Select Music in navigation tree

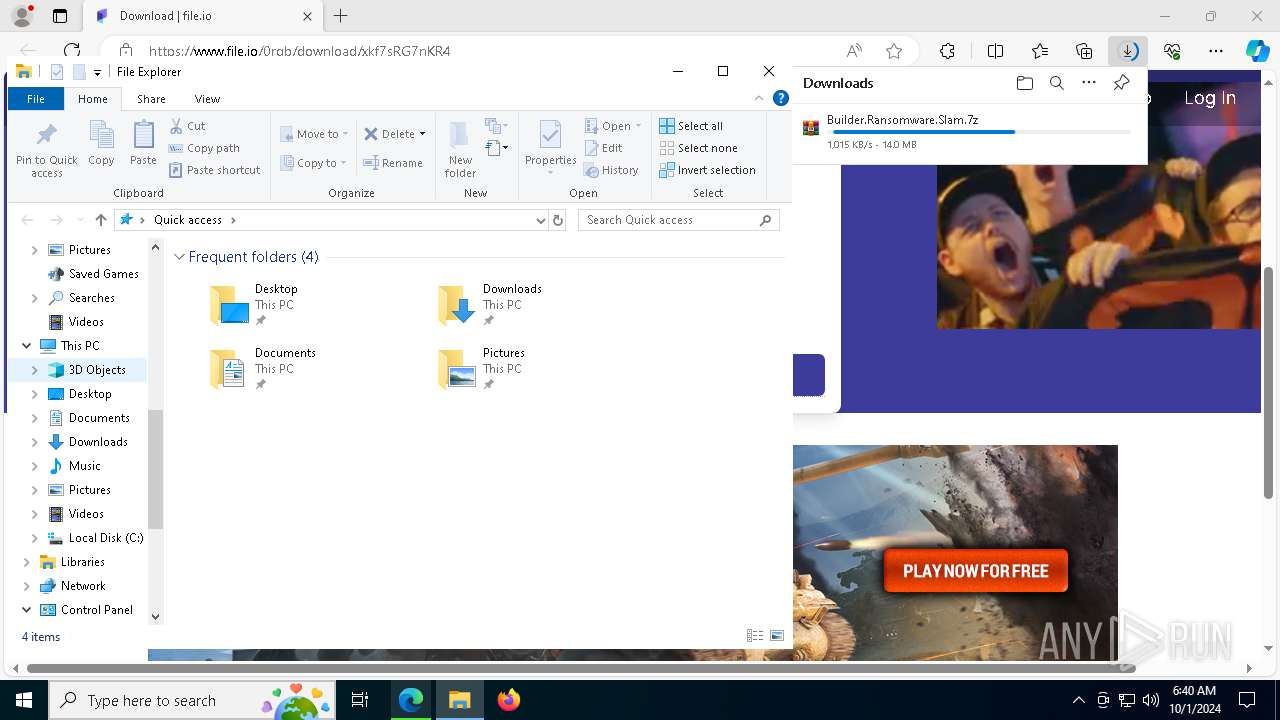click(84, 466)
